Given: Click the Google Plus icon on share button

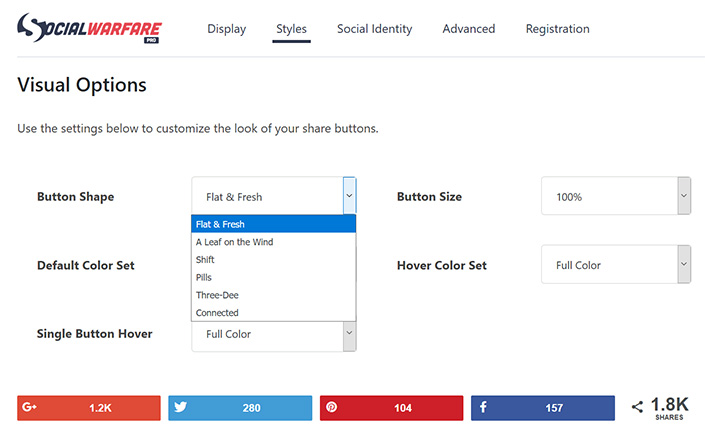Looking at the screenshot, I should [x=29, y=407].
